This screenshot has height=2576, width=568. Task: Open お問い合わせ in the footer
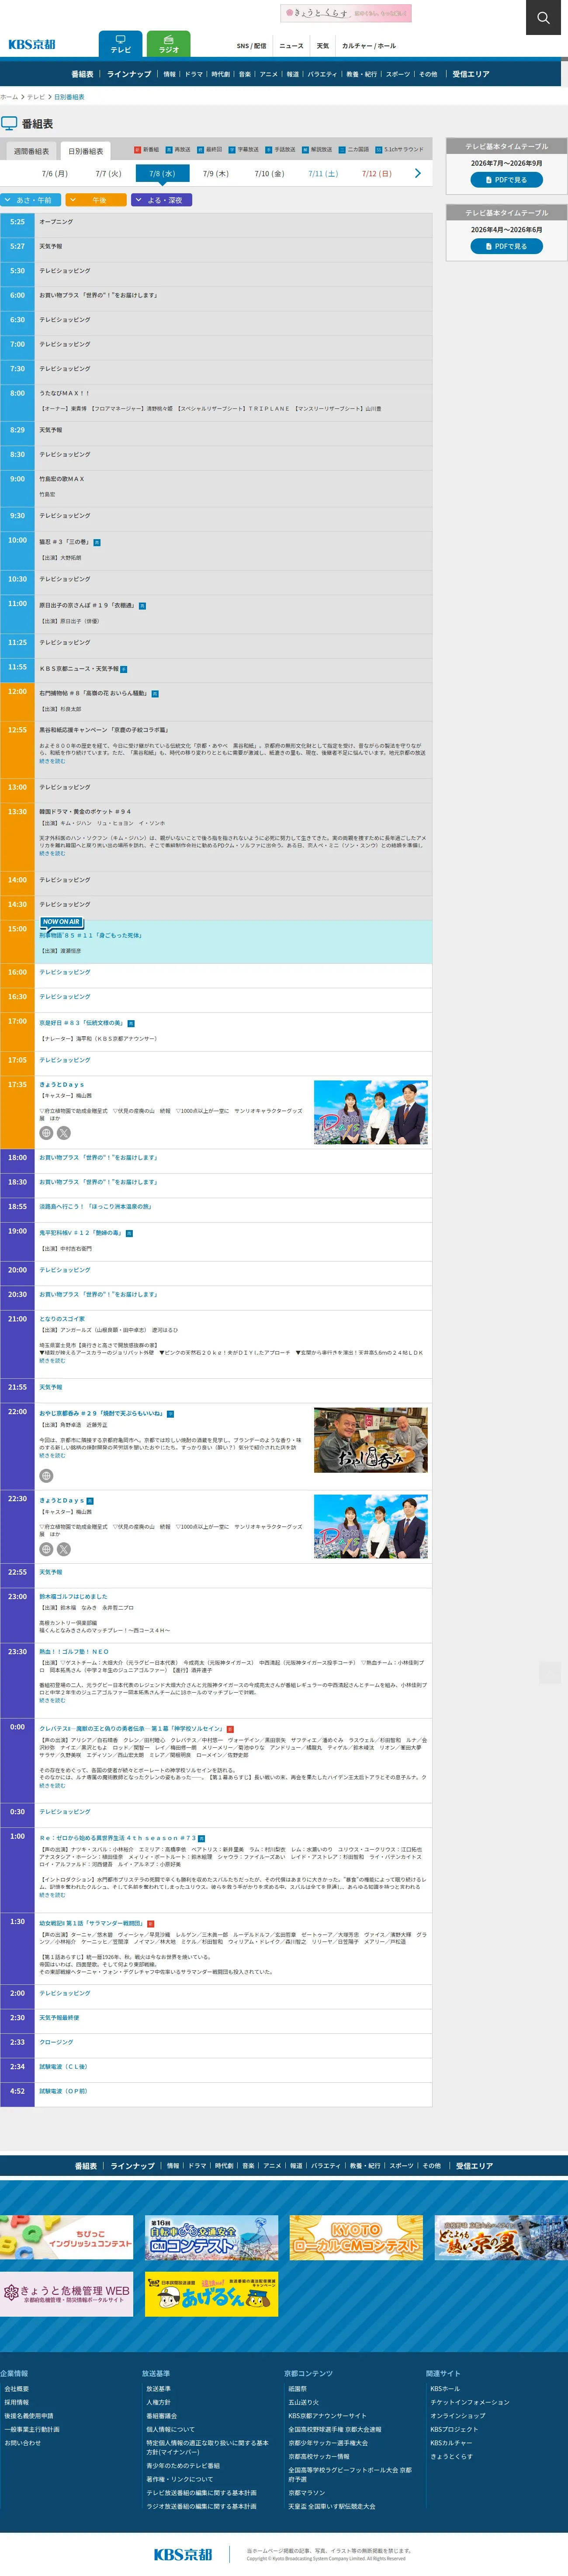[23, 2442]
